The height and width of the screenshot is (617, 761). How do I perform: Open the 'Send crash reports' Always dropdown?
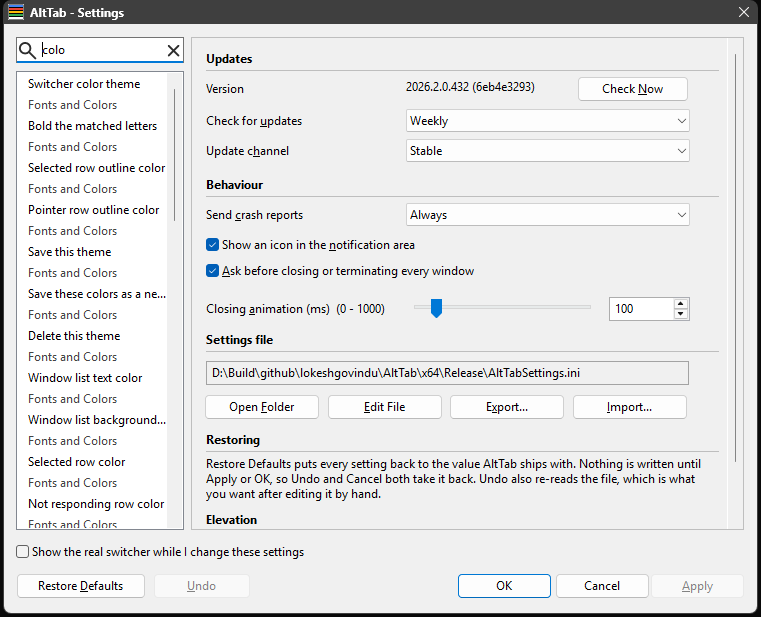point(547,215)
